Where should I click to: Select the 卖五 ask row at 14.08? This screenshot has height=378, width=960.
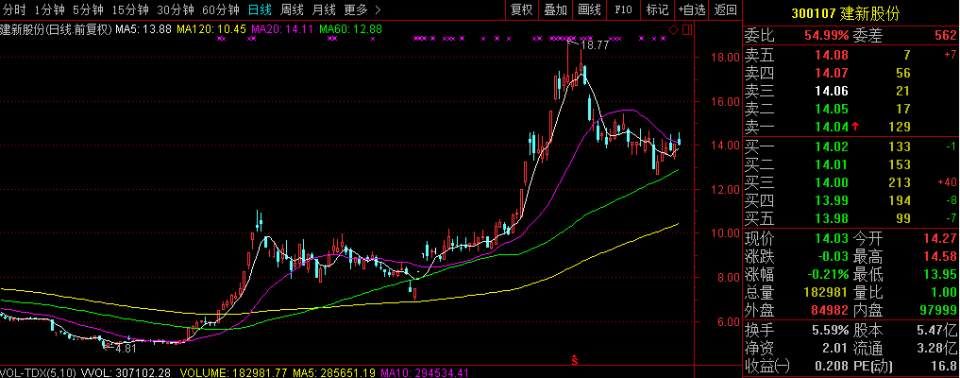point(850,56)
